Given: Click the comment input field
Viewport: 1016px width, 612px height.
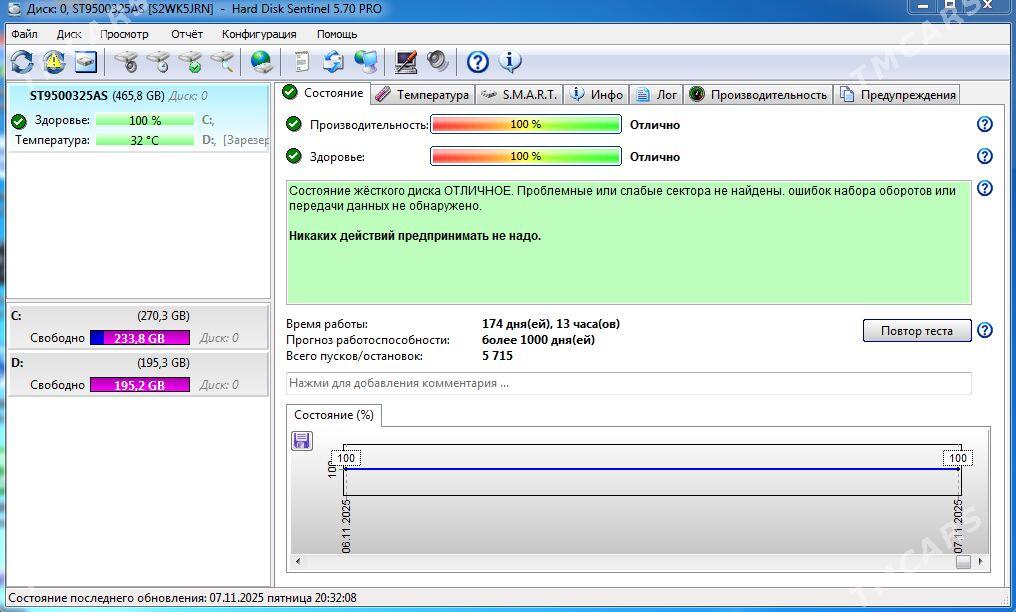Looking at the screenshot, I should point(628,383).
